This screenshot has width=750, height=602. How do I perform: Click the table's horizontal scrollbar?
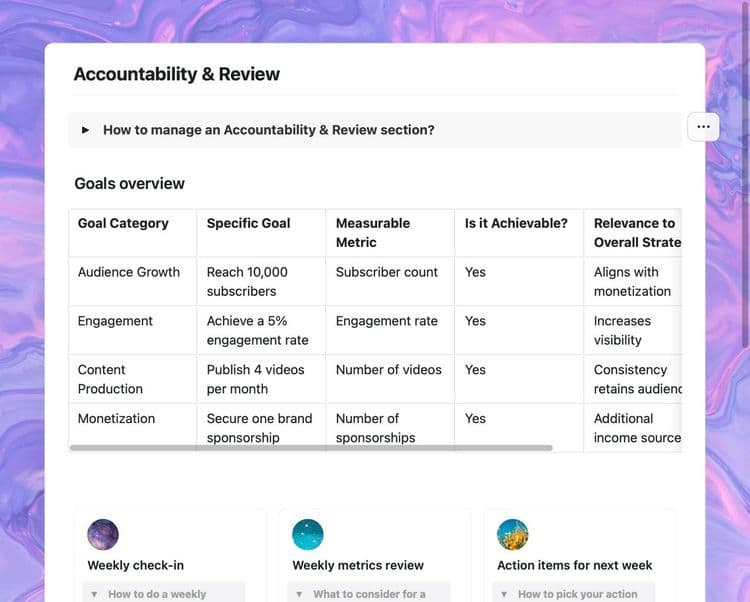point(311,448)
